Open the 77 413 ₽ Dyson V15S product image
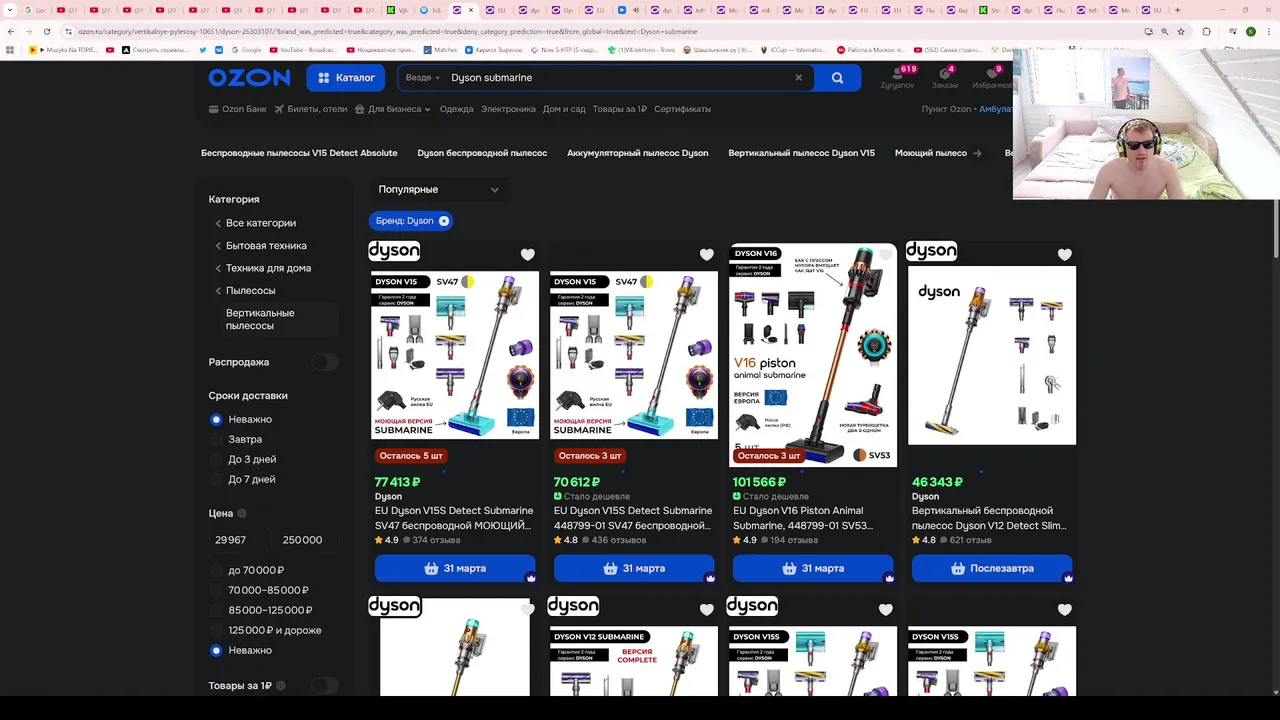The width and height of the screenshot is (1280, 720). pos(455,355)
